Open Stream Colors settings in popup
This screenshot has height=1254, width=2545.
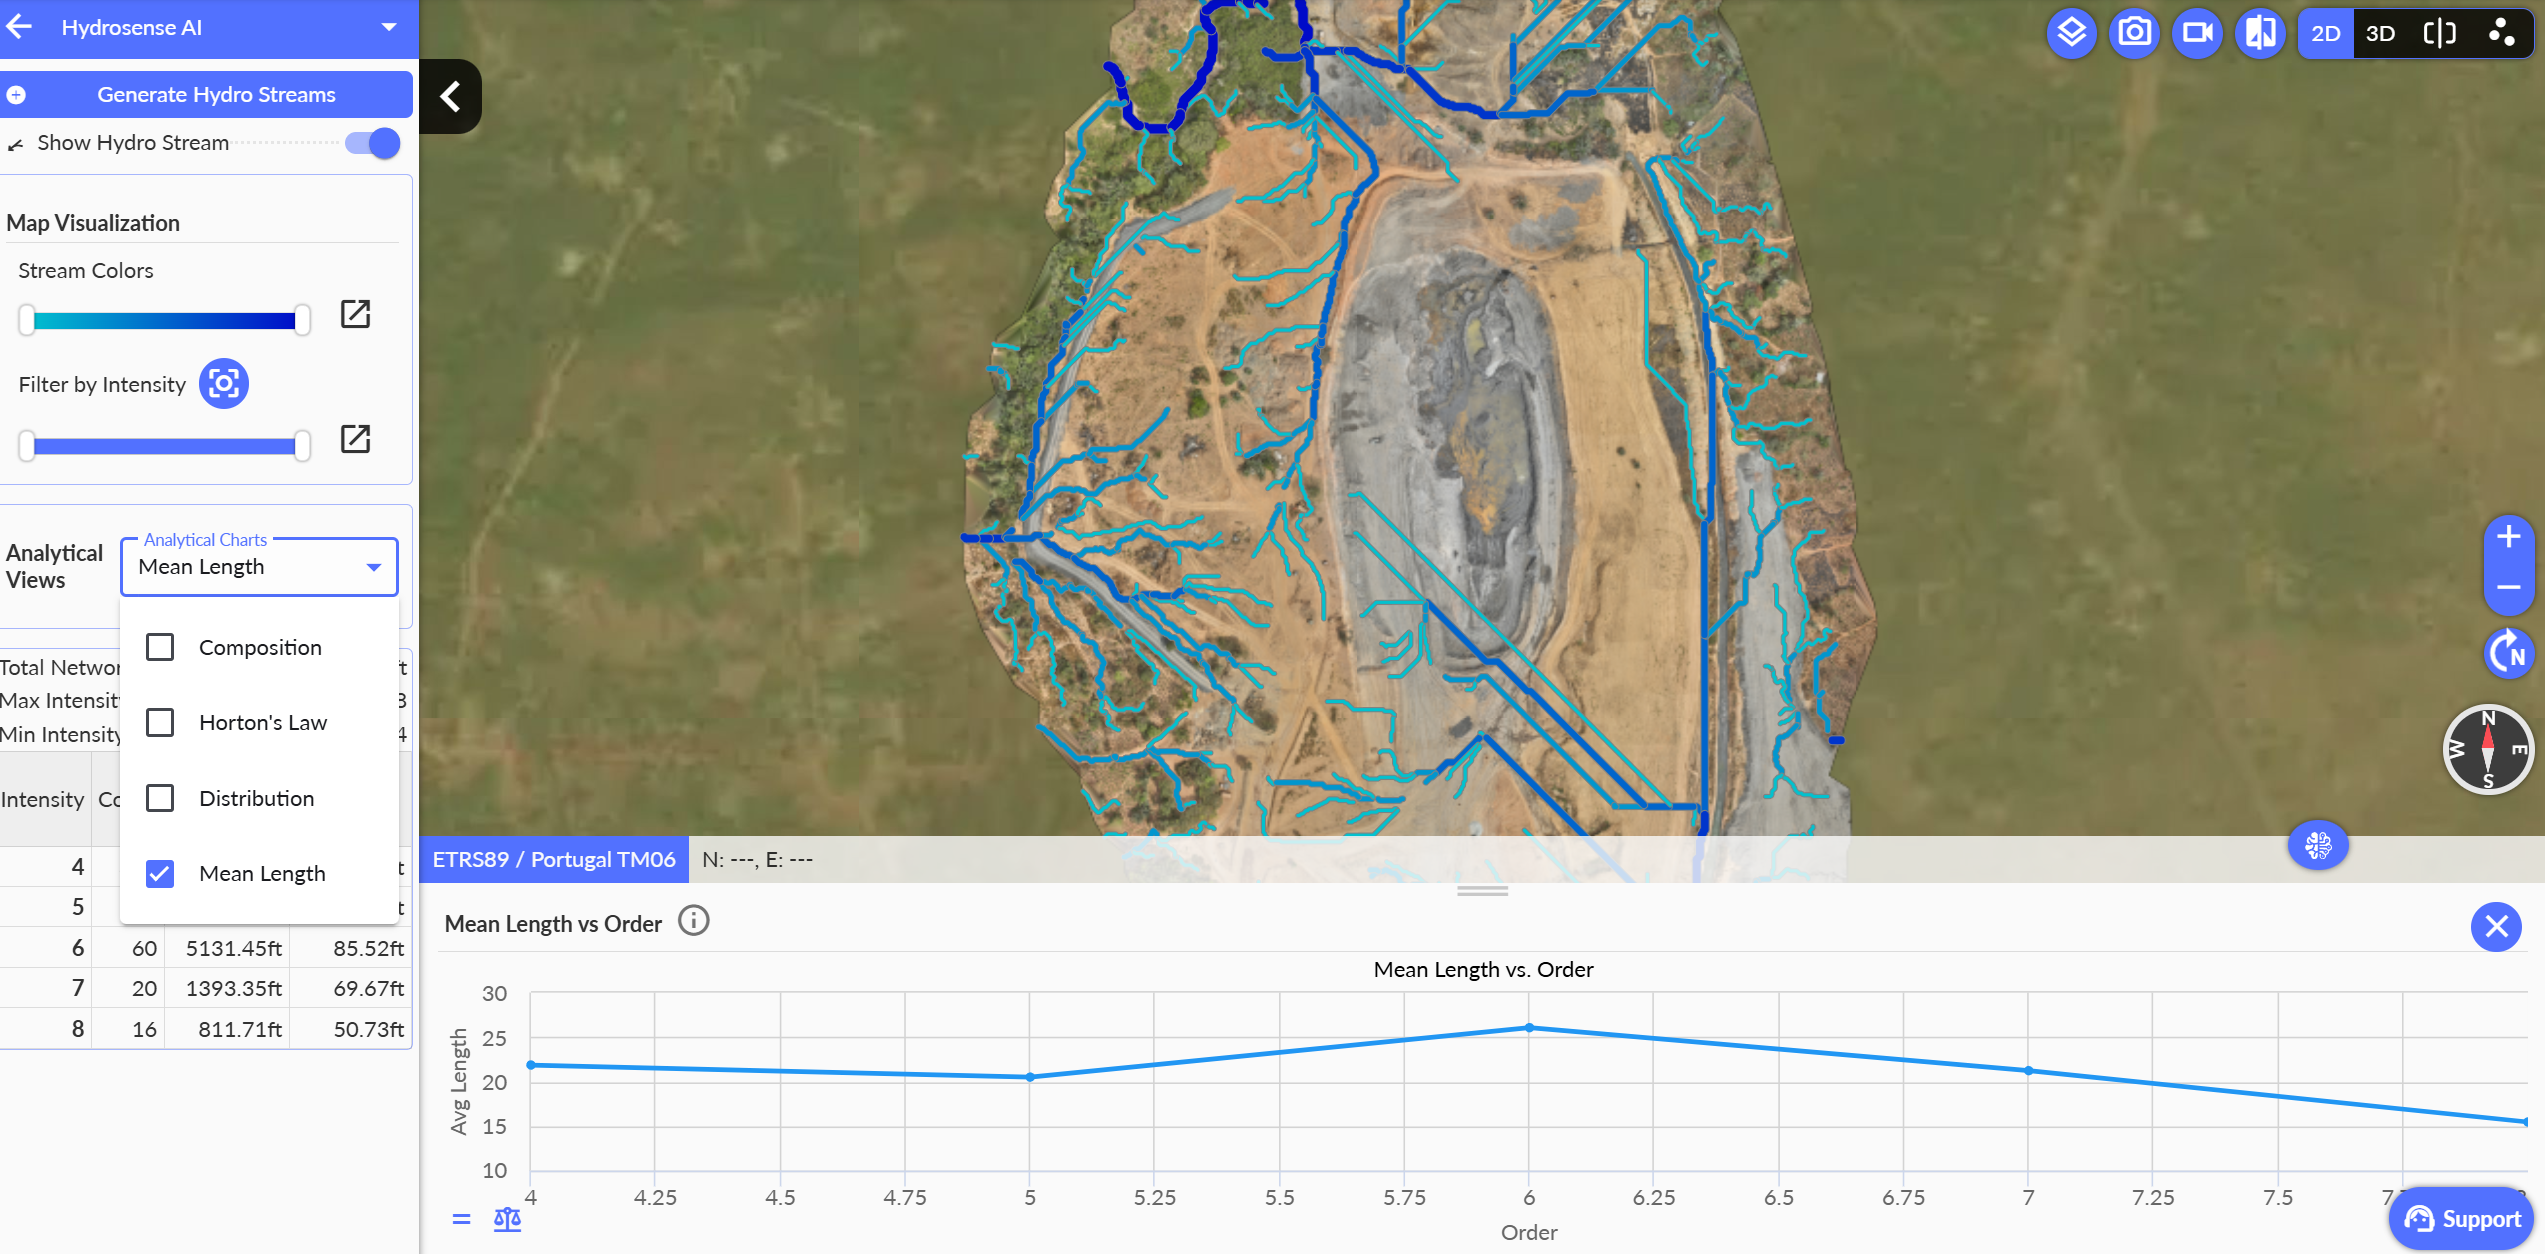point(355,314)
